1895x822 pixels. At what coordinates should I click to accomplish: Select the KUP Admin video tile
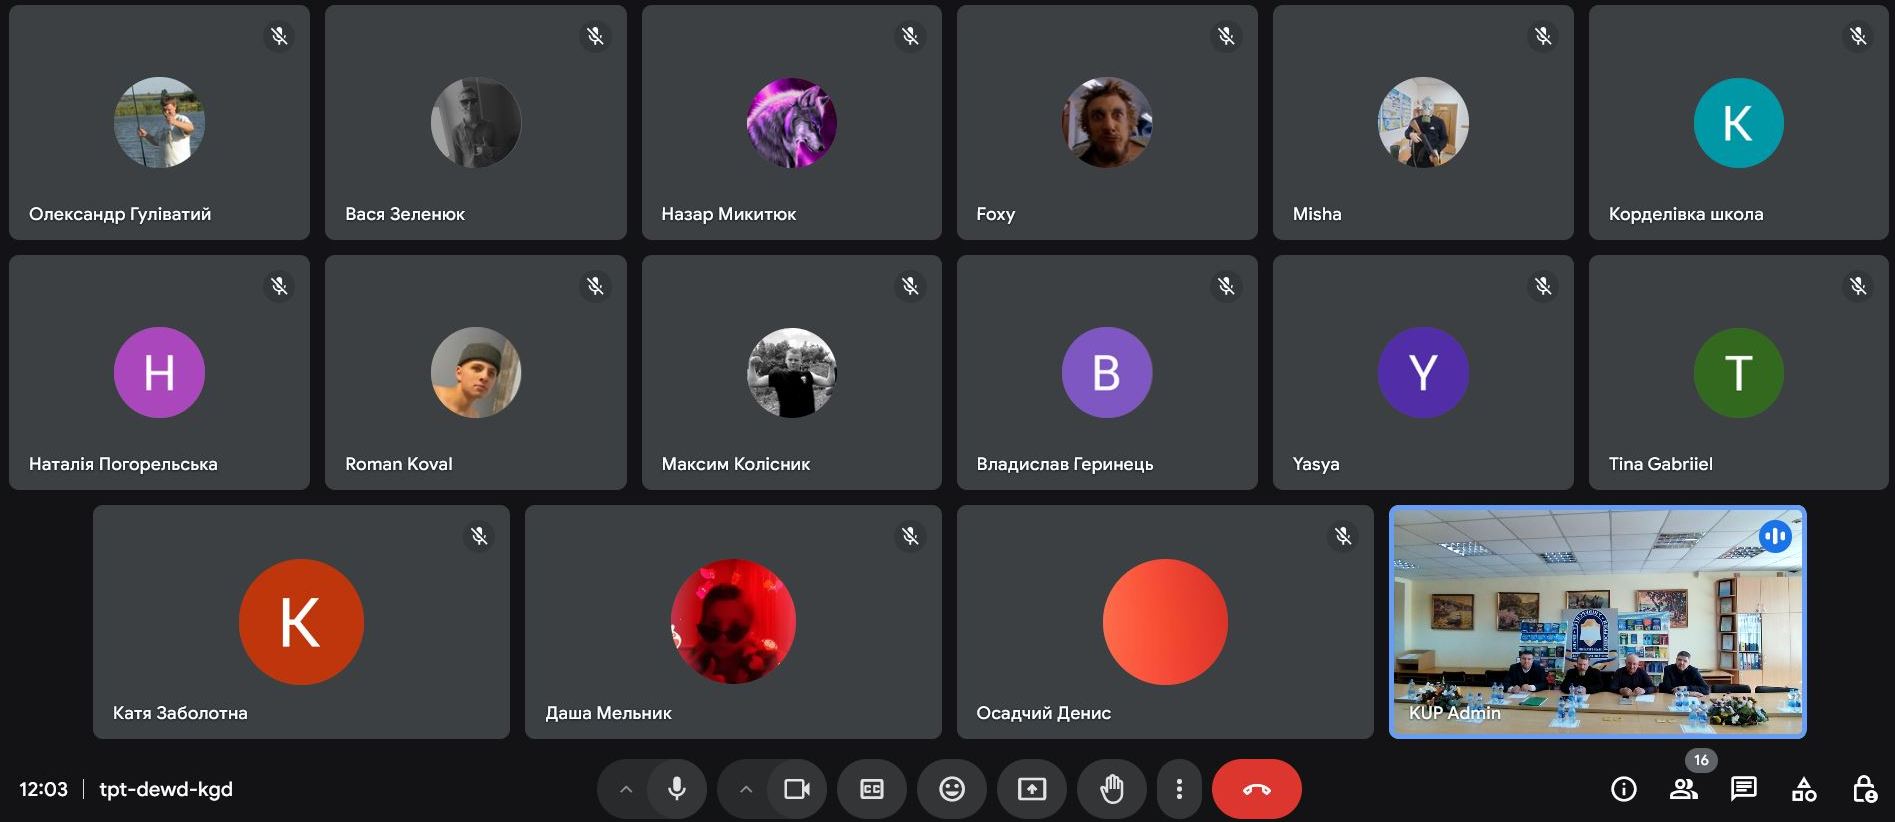pyautogui.click(x=1597, y=622)
